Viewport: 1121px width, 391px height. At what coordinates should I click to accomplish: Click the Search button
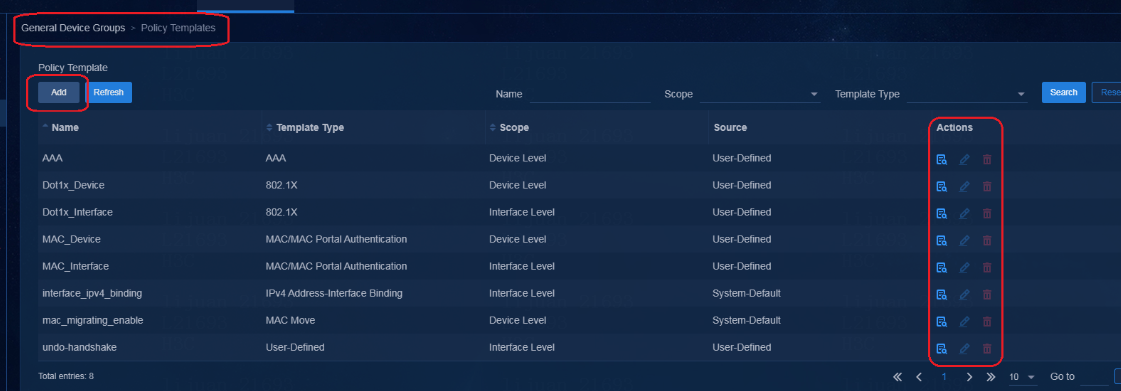(x=1064, y=92)
